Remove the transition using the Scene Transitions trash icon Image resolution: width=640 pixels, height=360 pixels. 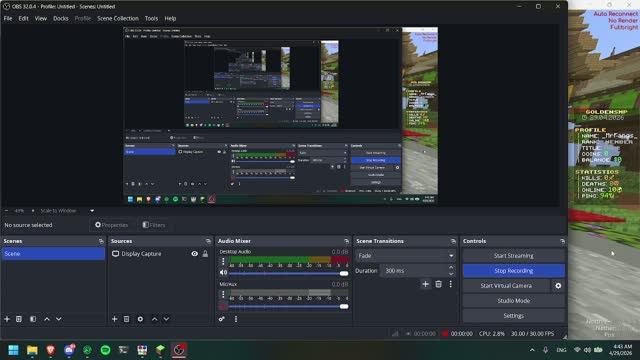coord(438,284)
